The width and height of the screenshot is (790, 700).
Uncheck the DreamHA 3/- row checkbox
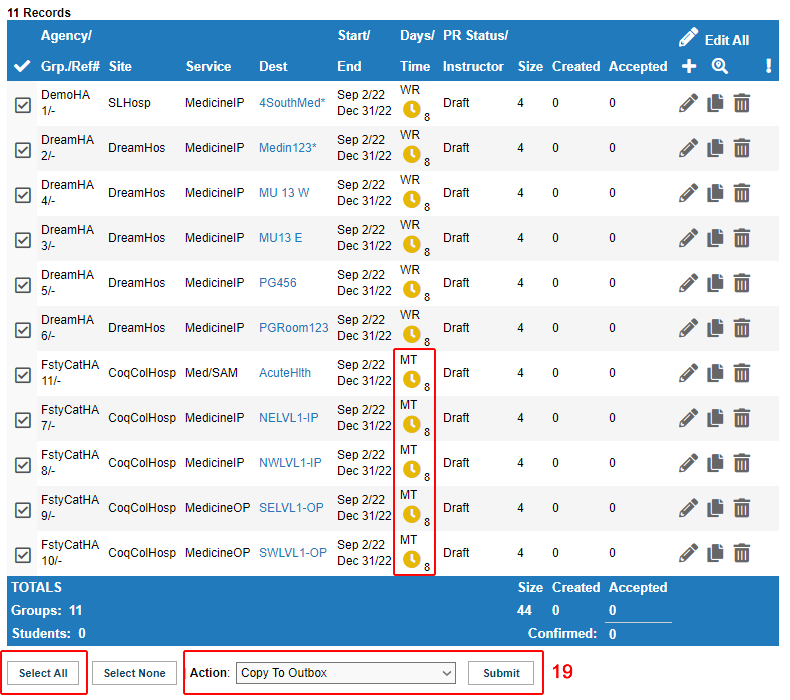point(23,240)
